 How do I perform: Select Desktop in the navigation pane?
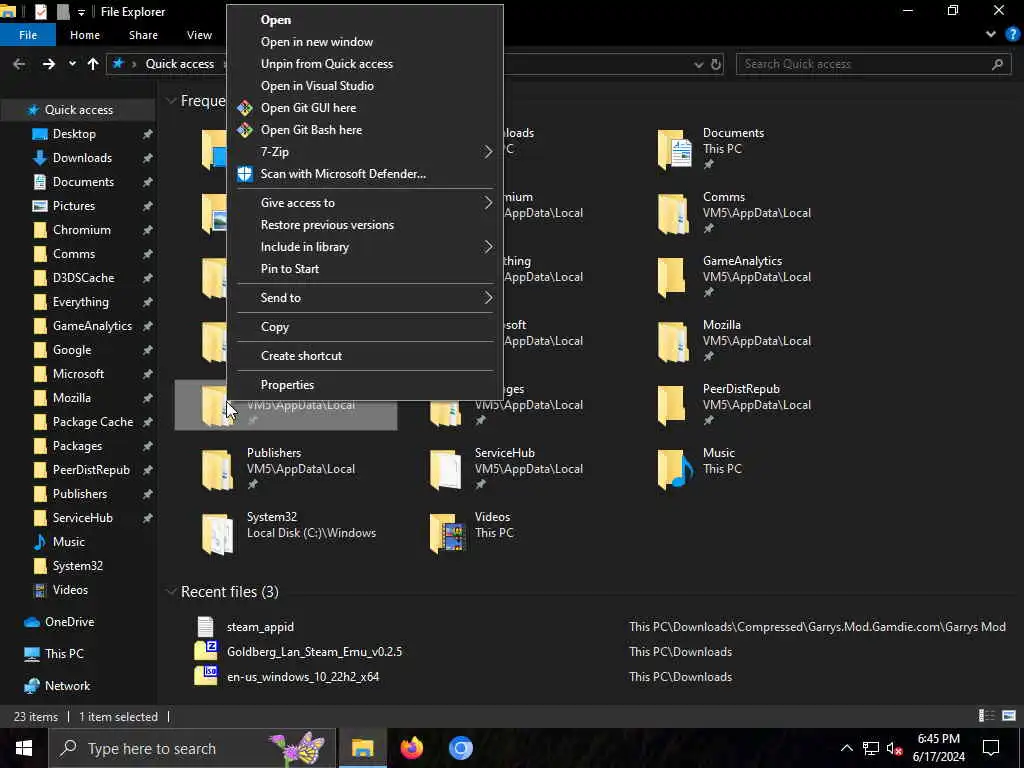(74, 134)
